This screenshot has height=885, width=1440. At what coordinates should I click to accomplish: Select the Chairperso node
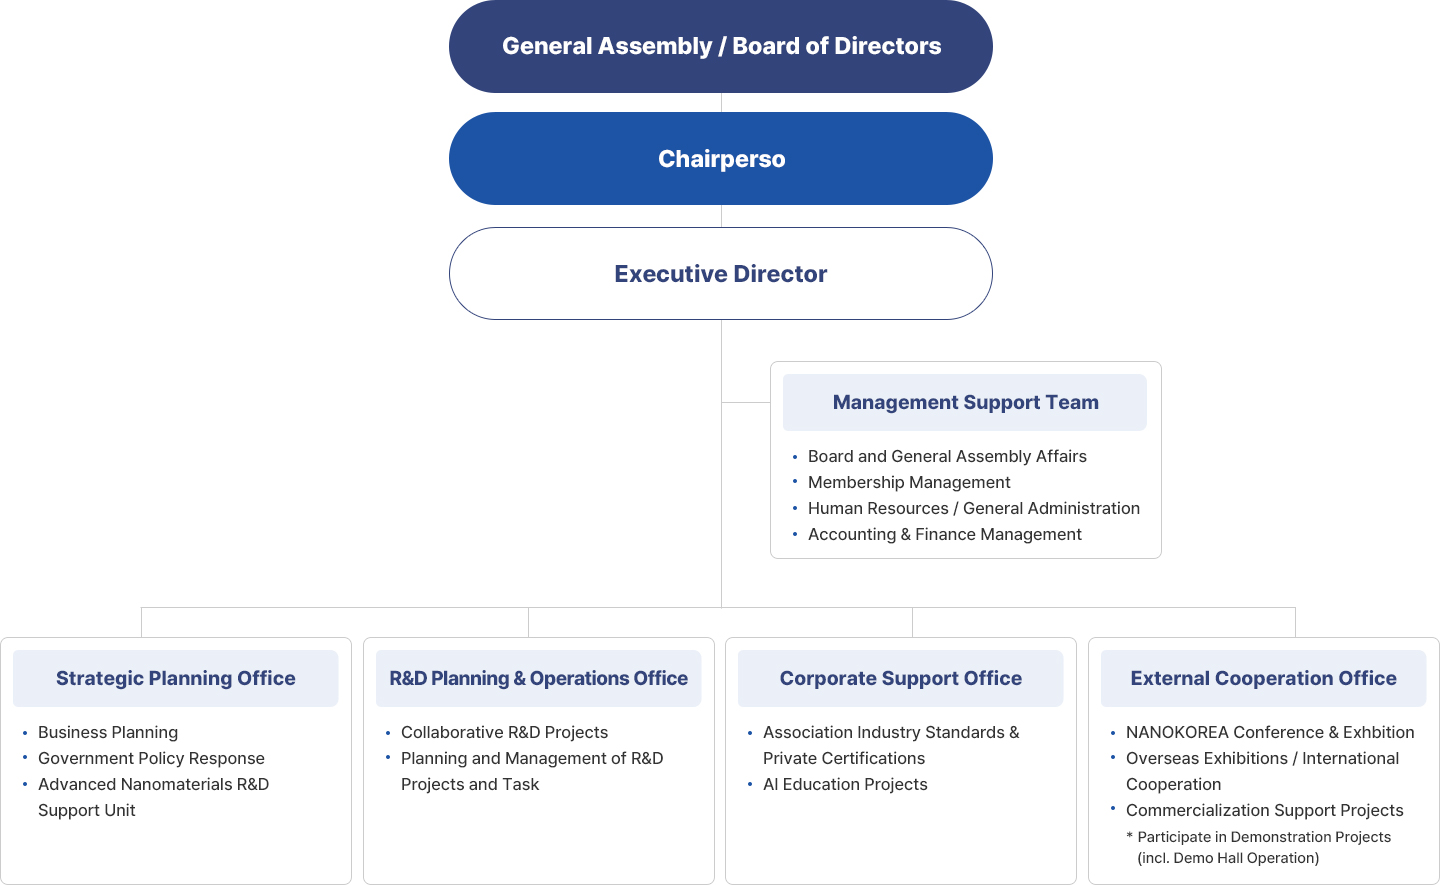(720, 159)
